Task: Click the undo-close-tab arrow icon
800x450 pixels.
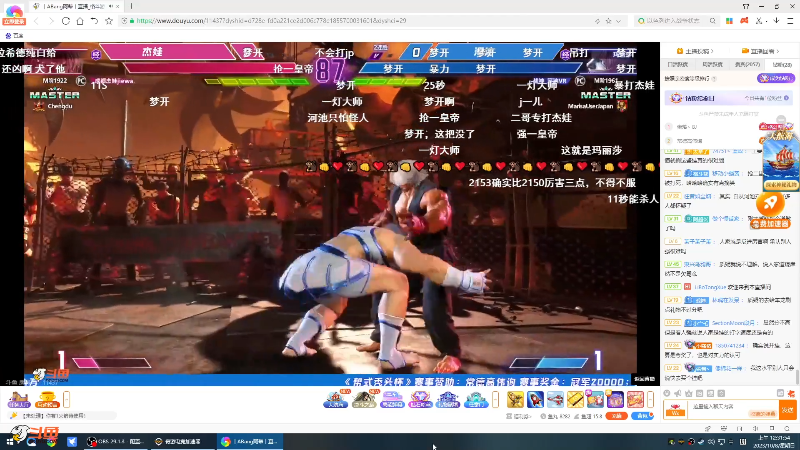Action: pos(94,21)
